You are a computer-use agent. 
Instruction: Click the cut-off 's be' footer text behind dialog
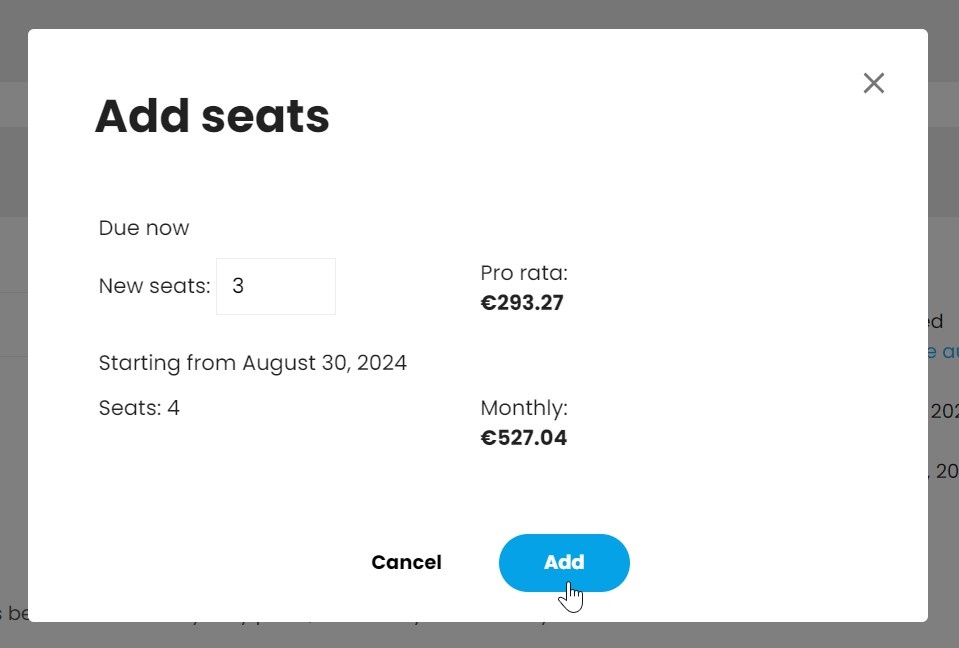[x=13, y=613]
